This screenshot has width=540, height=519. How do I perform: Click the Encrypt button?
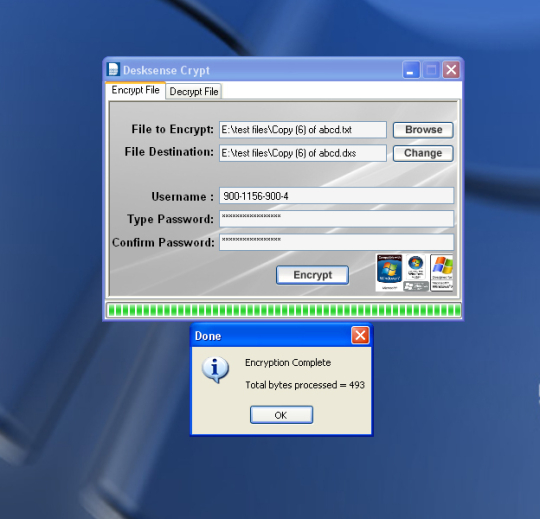[x=312, y=275]
